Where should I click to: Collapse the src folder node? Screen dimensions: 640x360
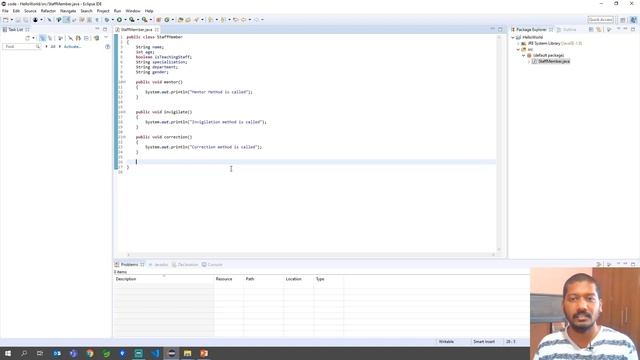point(518,49)
